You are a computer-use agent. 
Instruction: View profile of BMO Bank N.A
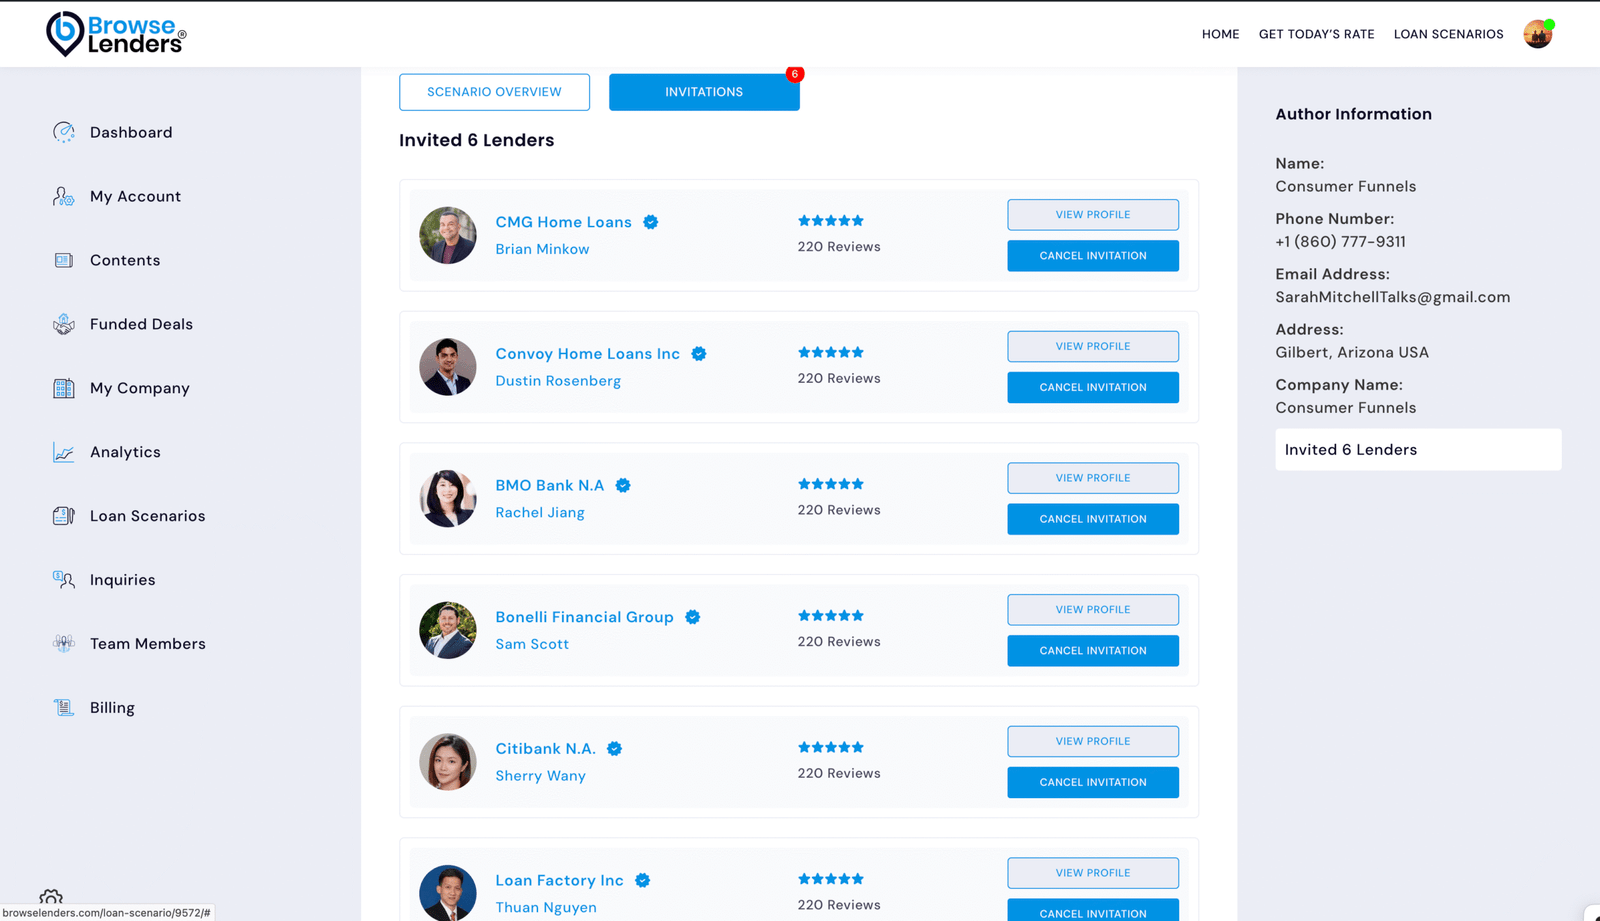(1093, 478)
